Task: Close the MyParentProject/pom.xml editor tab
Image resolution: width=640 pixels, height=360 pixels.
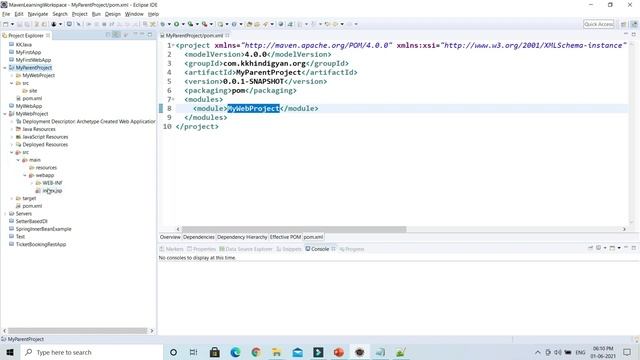Action: pyautogui.click(x=227, y=36)
